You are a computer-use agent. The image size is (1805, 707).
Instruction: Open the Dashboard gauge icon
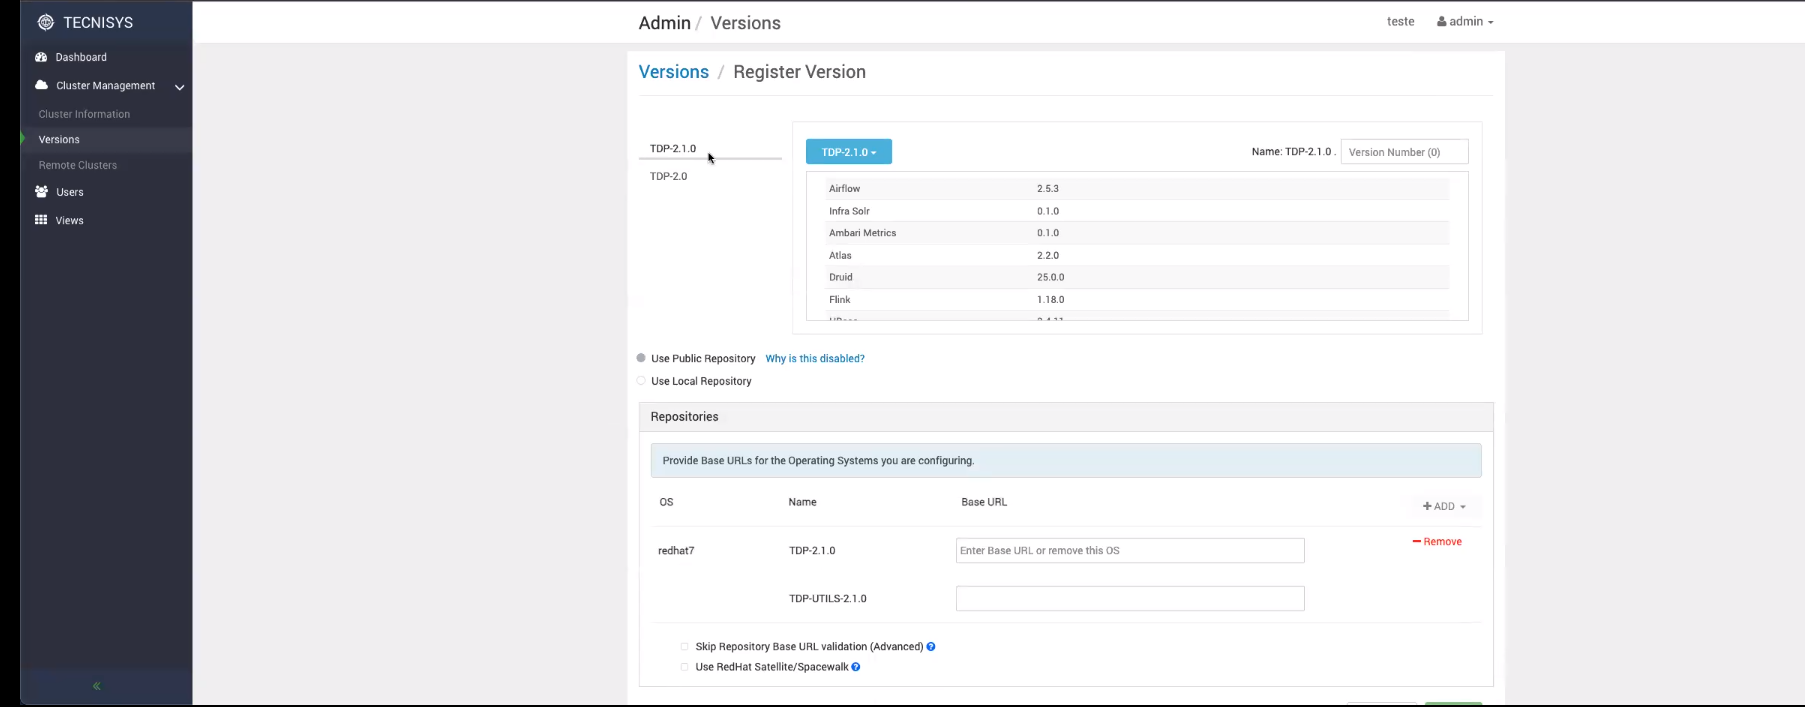click(x=41, y=57)
